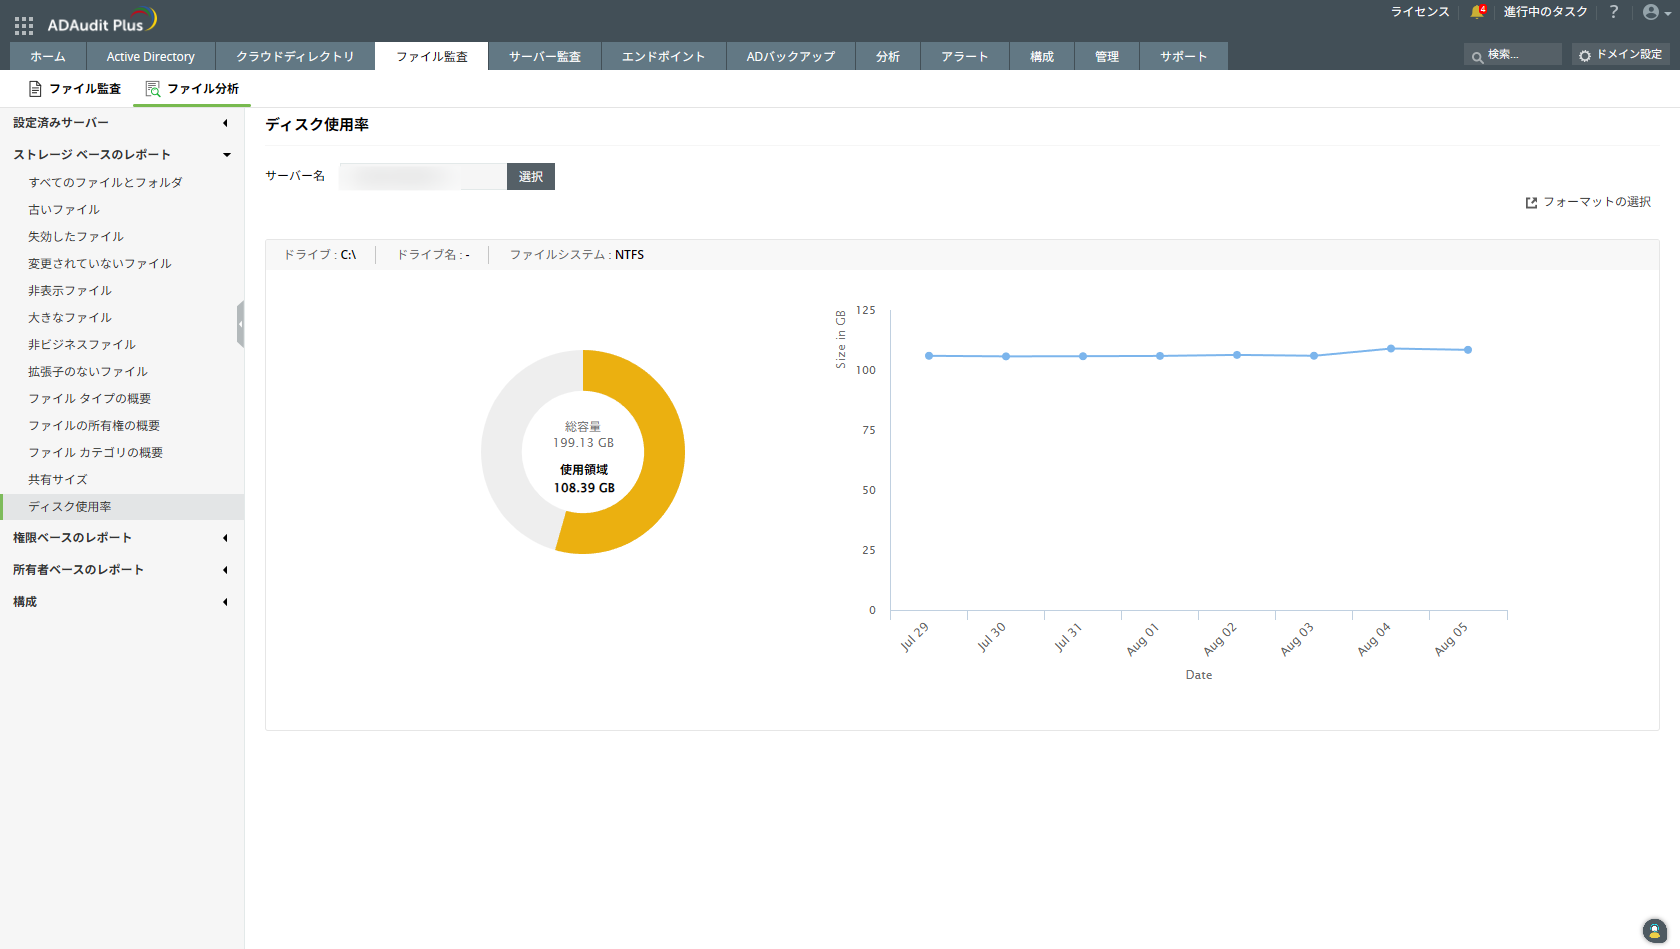Open 失効したファイル report
Image resolution: width=1680 pixels, height=949 pixels.
[76, 237]
